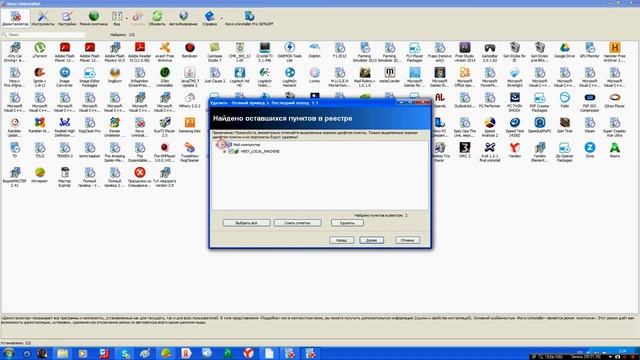Select the LogMeIn Hamachi icon
This screenshot has width=640, height=360.
[x=289, y=77]
